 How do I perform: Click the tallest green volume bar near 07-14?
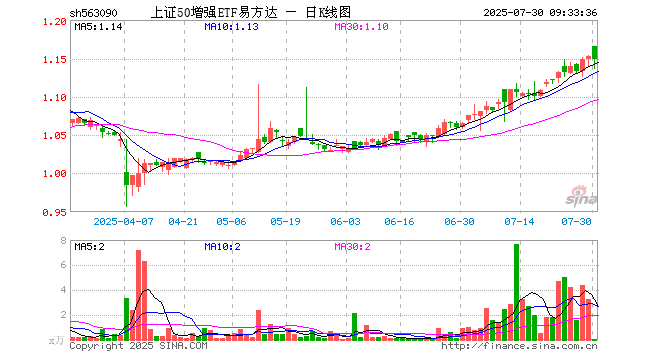pyautogui.click(x=516, y=292)
